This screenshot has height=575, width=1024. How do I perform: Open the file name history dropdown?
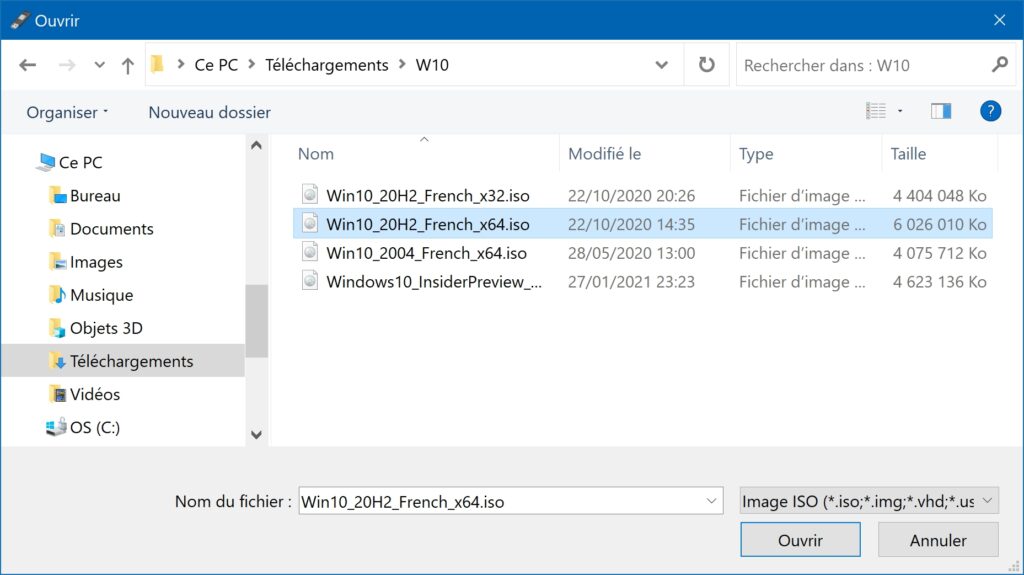[711, 501]
